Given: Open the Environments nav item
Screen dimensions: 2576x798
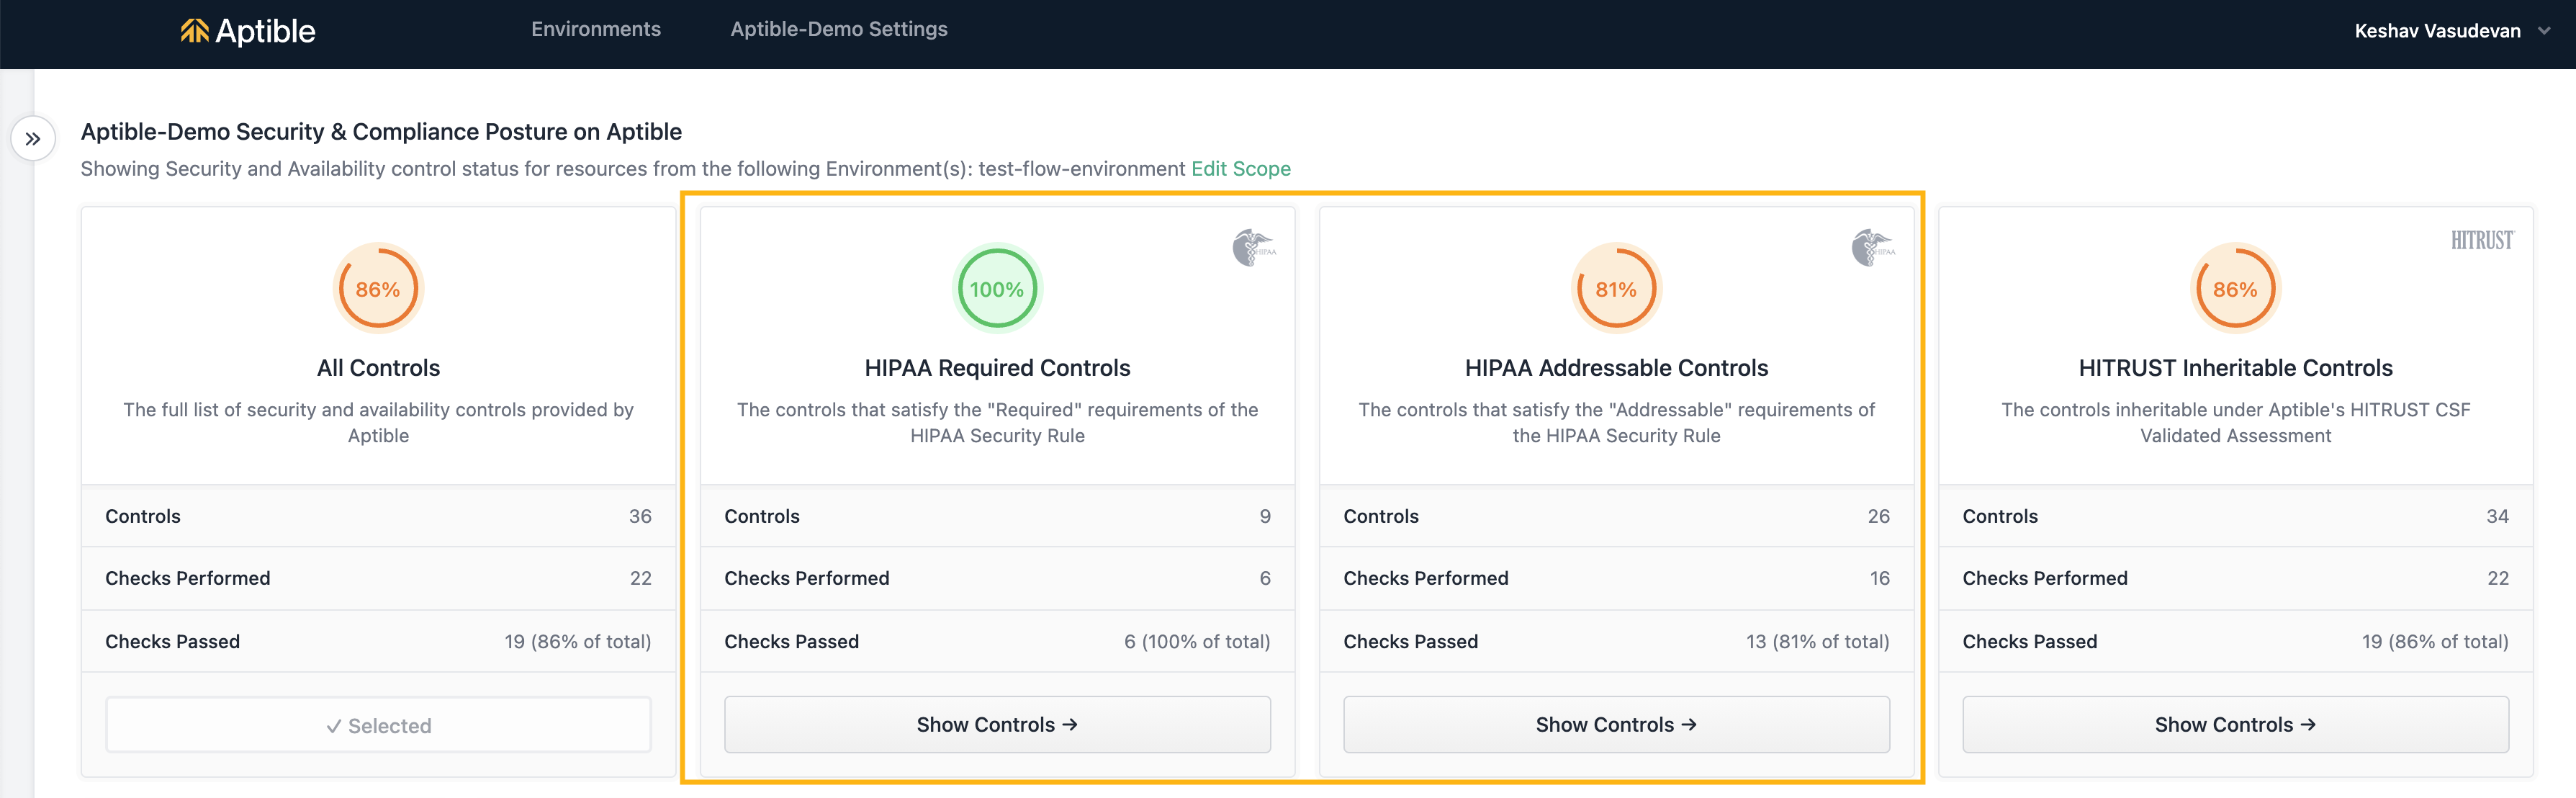Looking at the screenshot, I should click(x=596, y=29).
